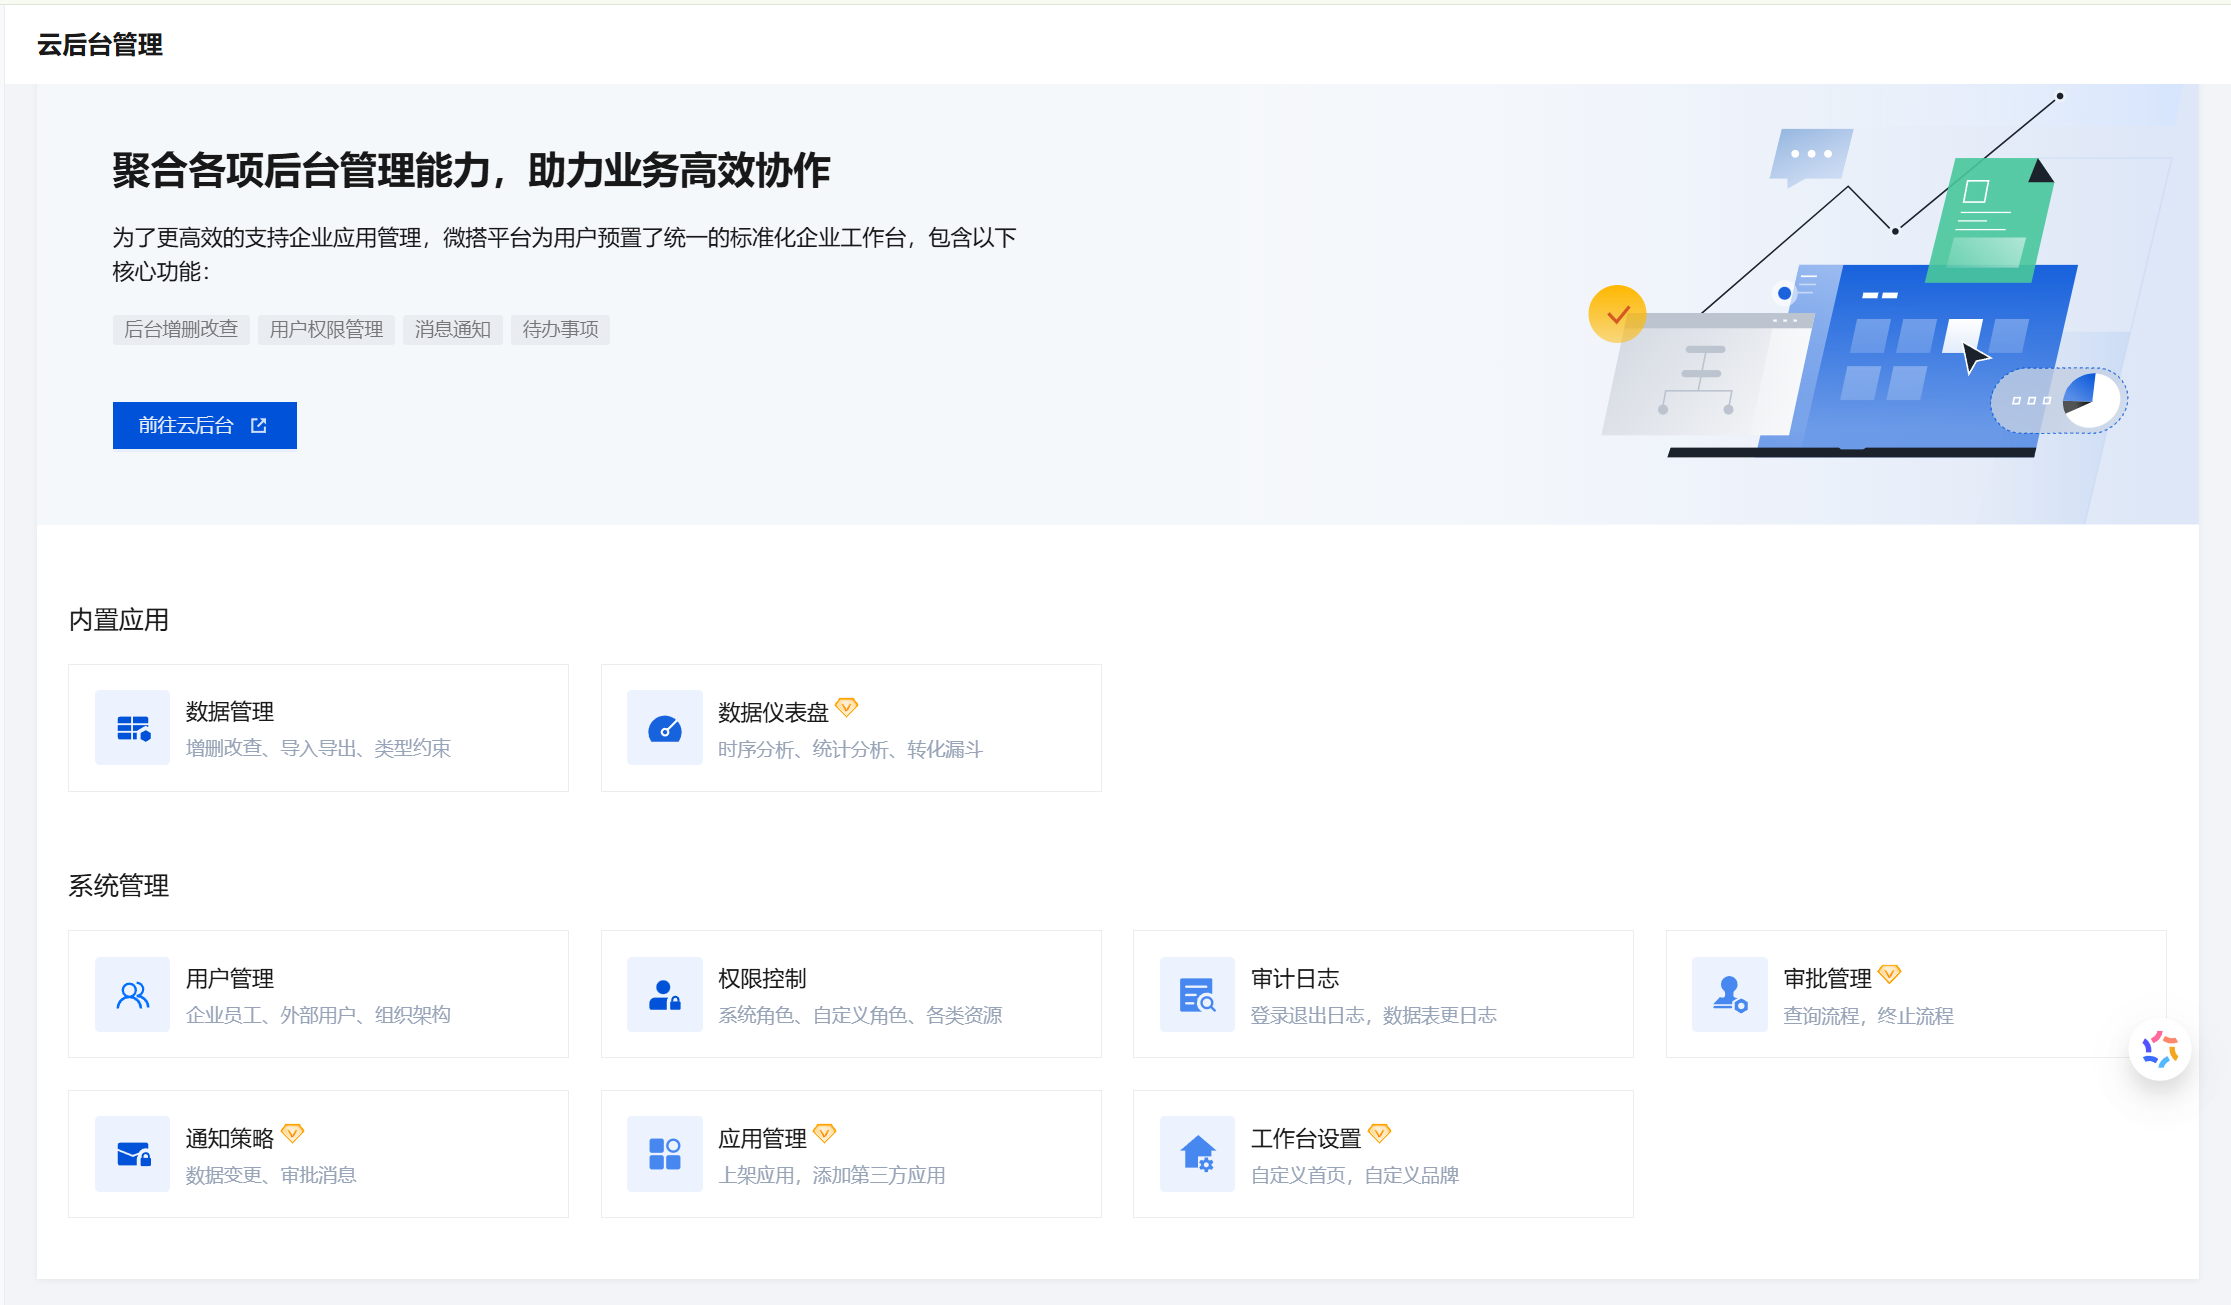The width and height of the screenshot is (2231, 1305).
Task: Open the 用户管理 card title
Action: 230,979
